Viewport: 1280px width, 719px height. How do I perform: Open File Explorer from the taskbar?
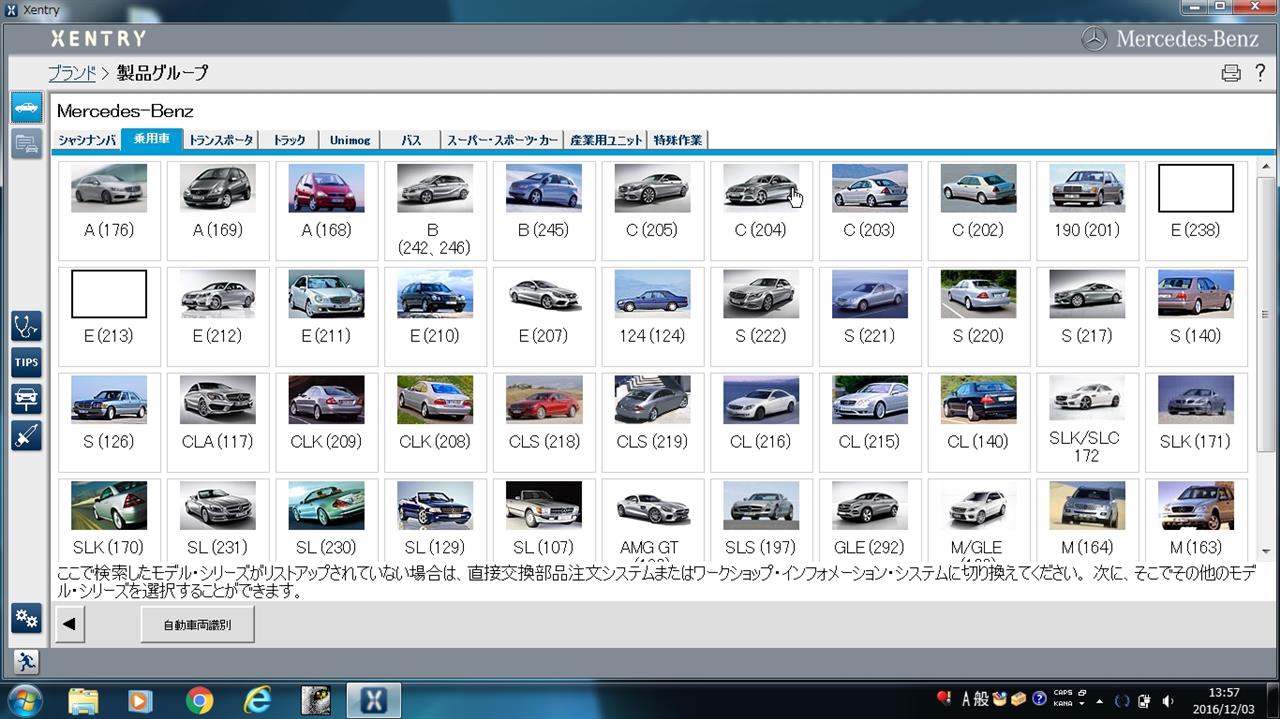click(x=84, y=700)
